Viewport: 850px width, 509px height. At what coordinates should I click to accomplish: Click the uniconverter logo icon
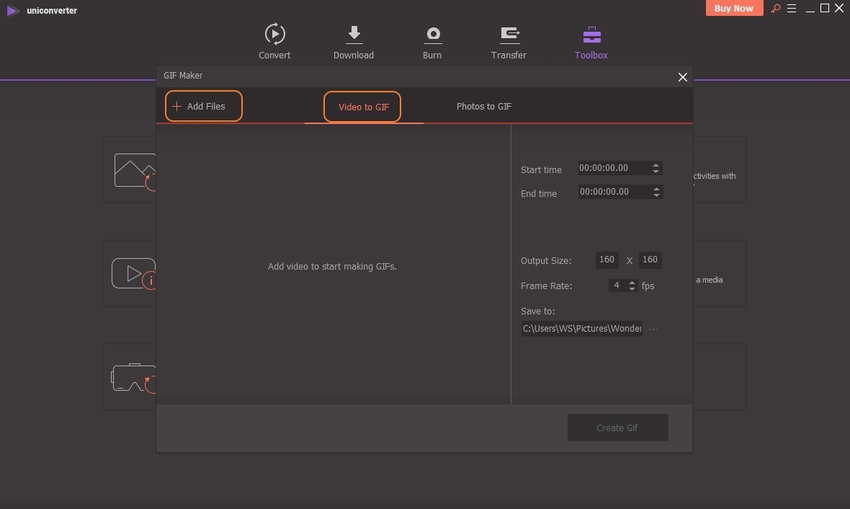tap(12, 10)
